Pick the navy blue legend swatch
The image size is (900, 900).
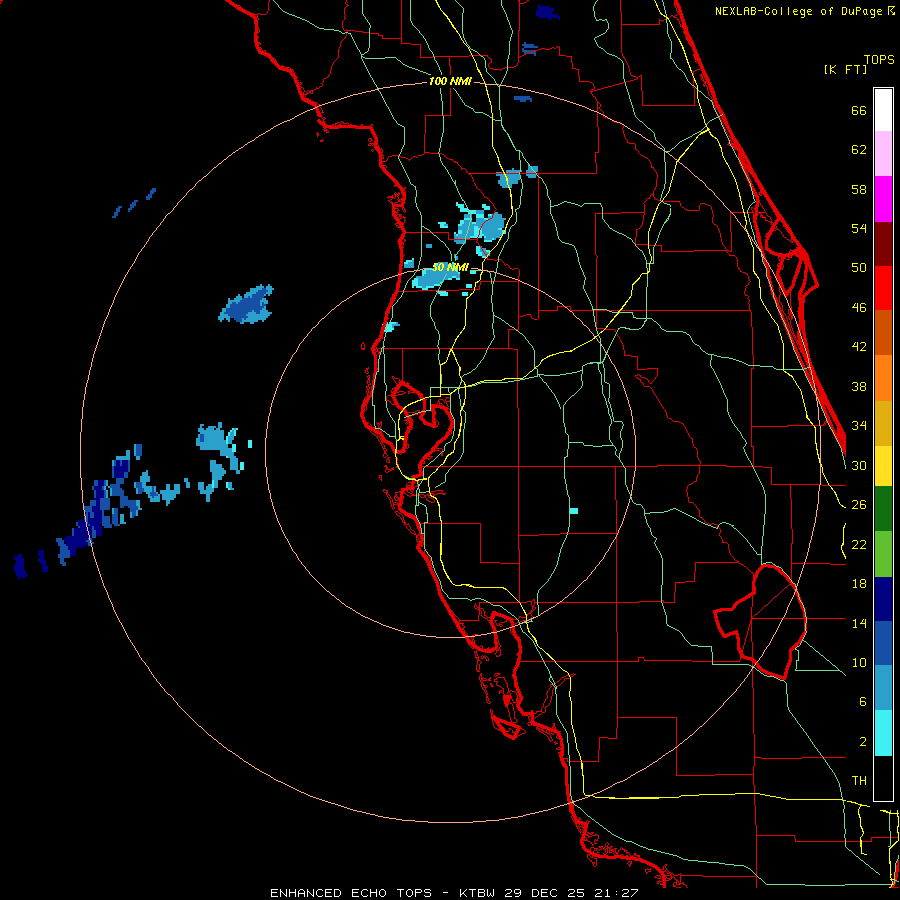click(883, 599)
